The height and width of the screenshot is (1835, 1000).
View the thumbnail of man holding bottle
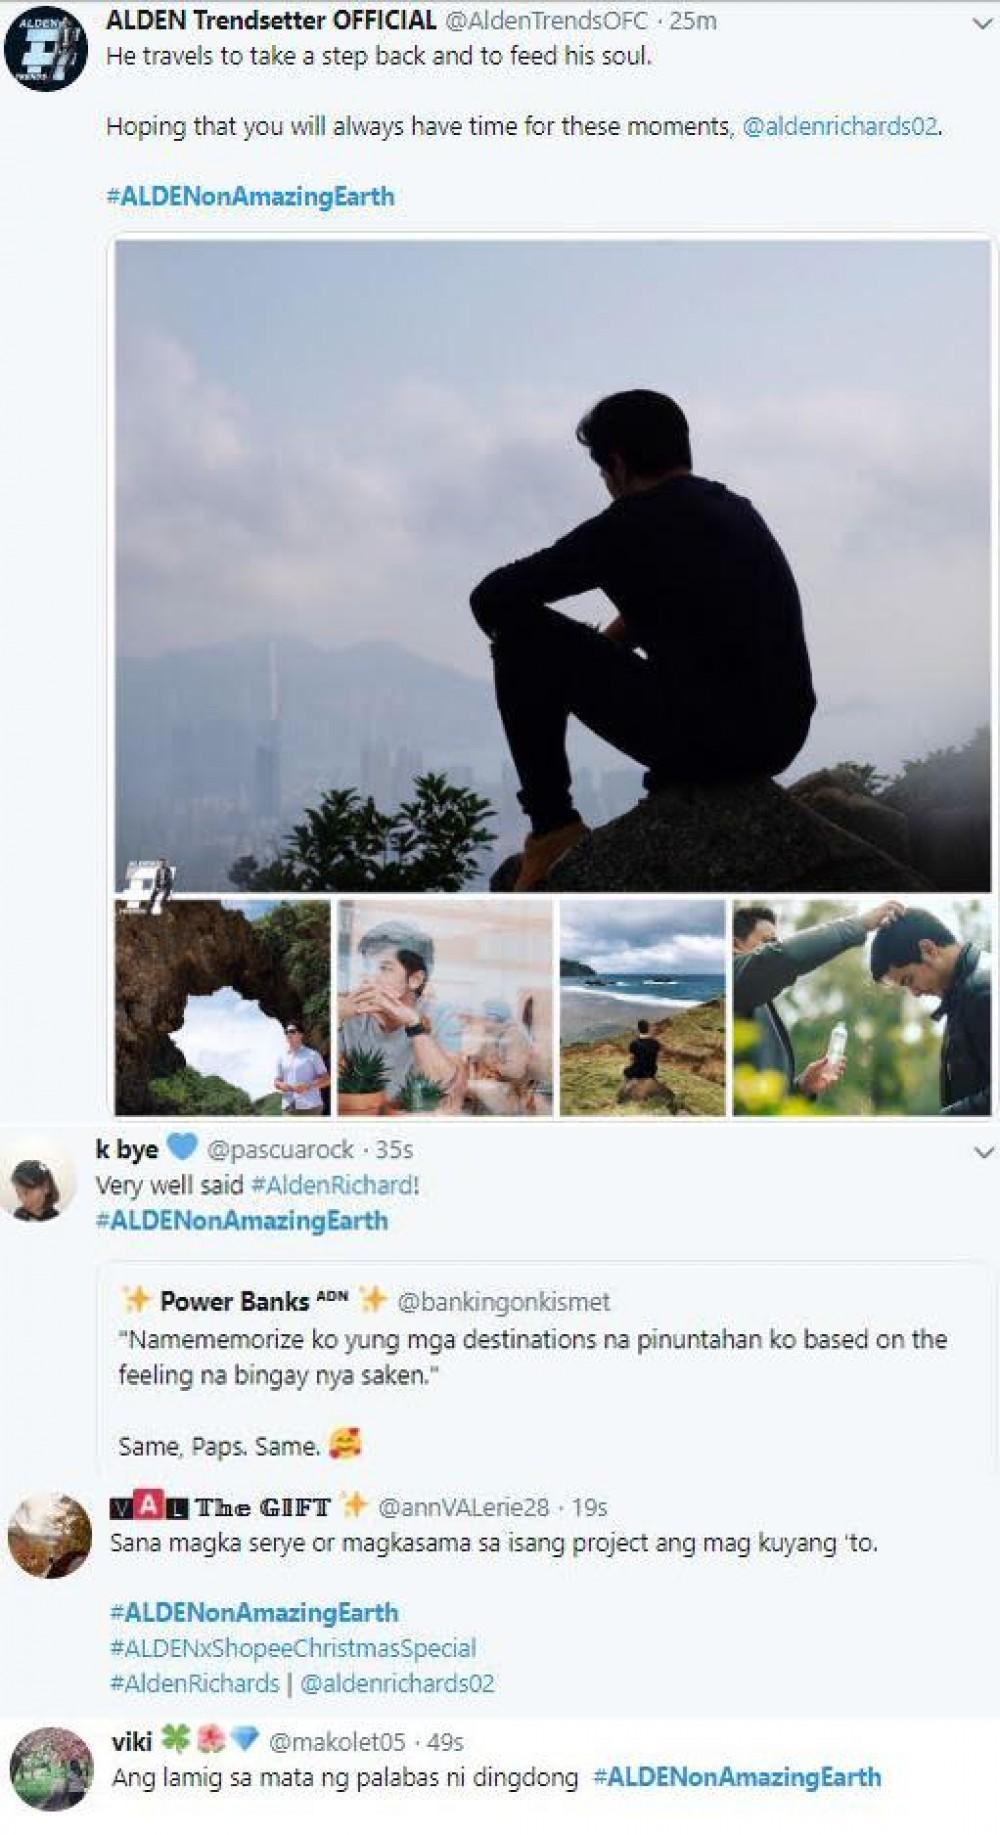[861, 1007]
